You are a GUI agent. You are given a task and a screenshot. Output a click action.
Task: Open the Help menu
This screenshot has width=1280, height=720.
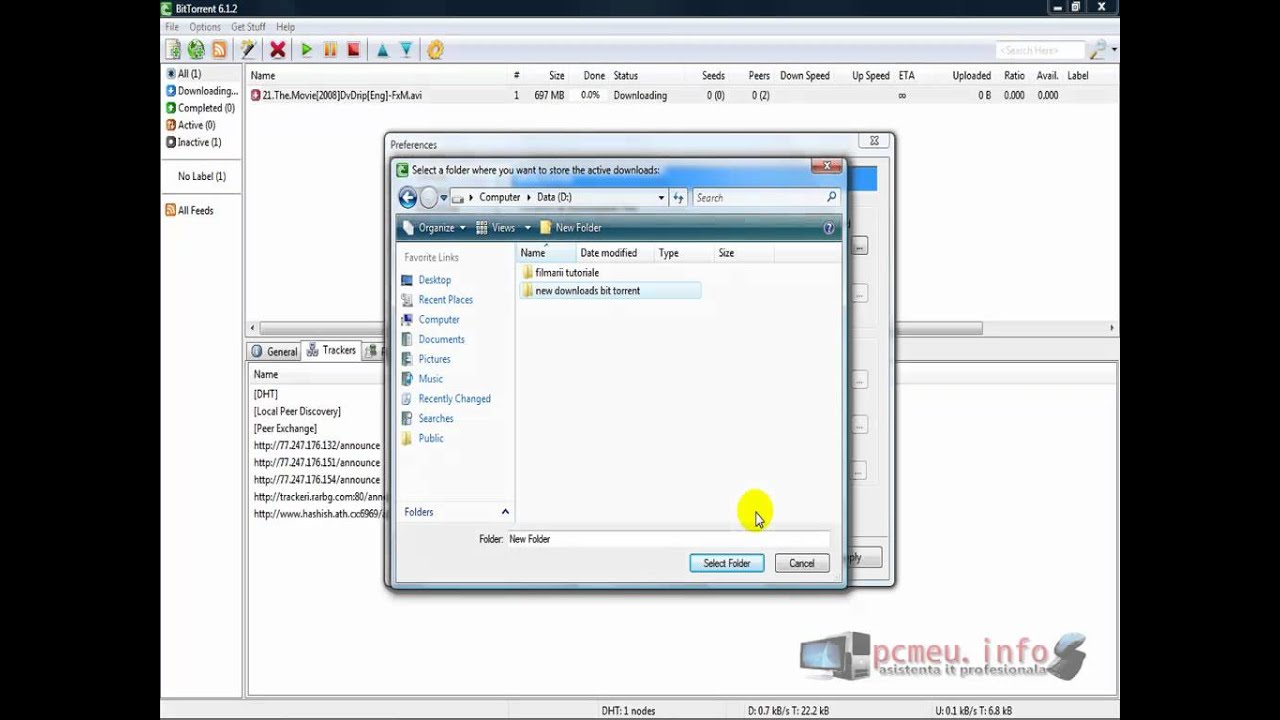tap(285, 27)
